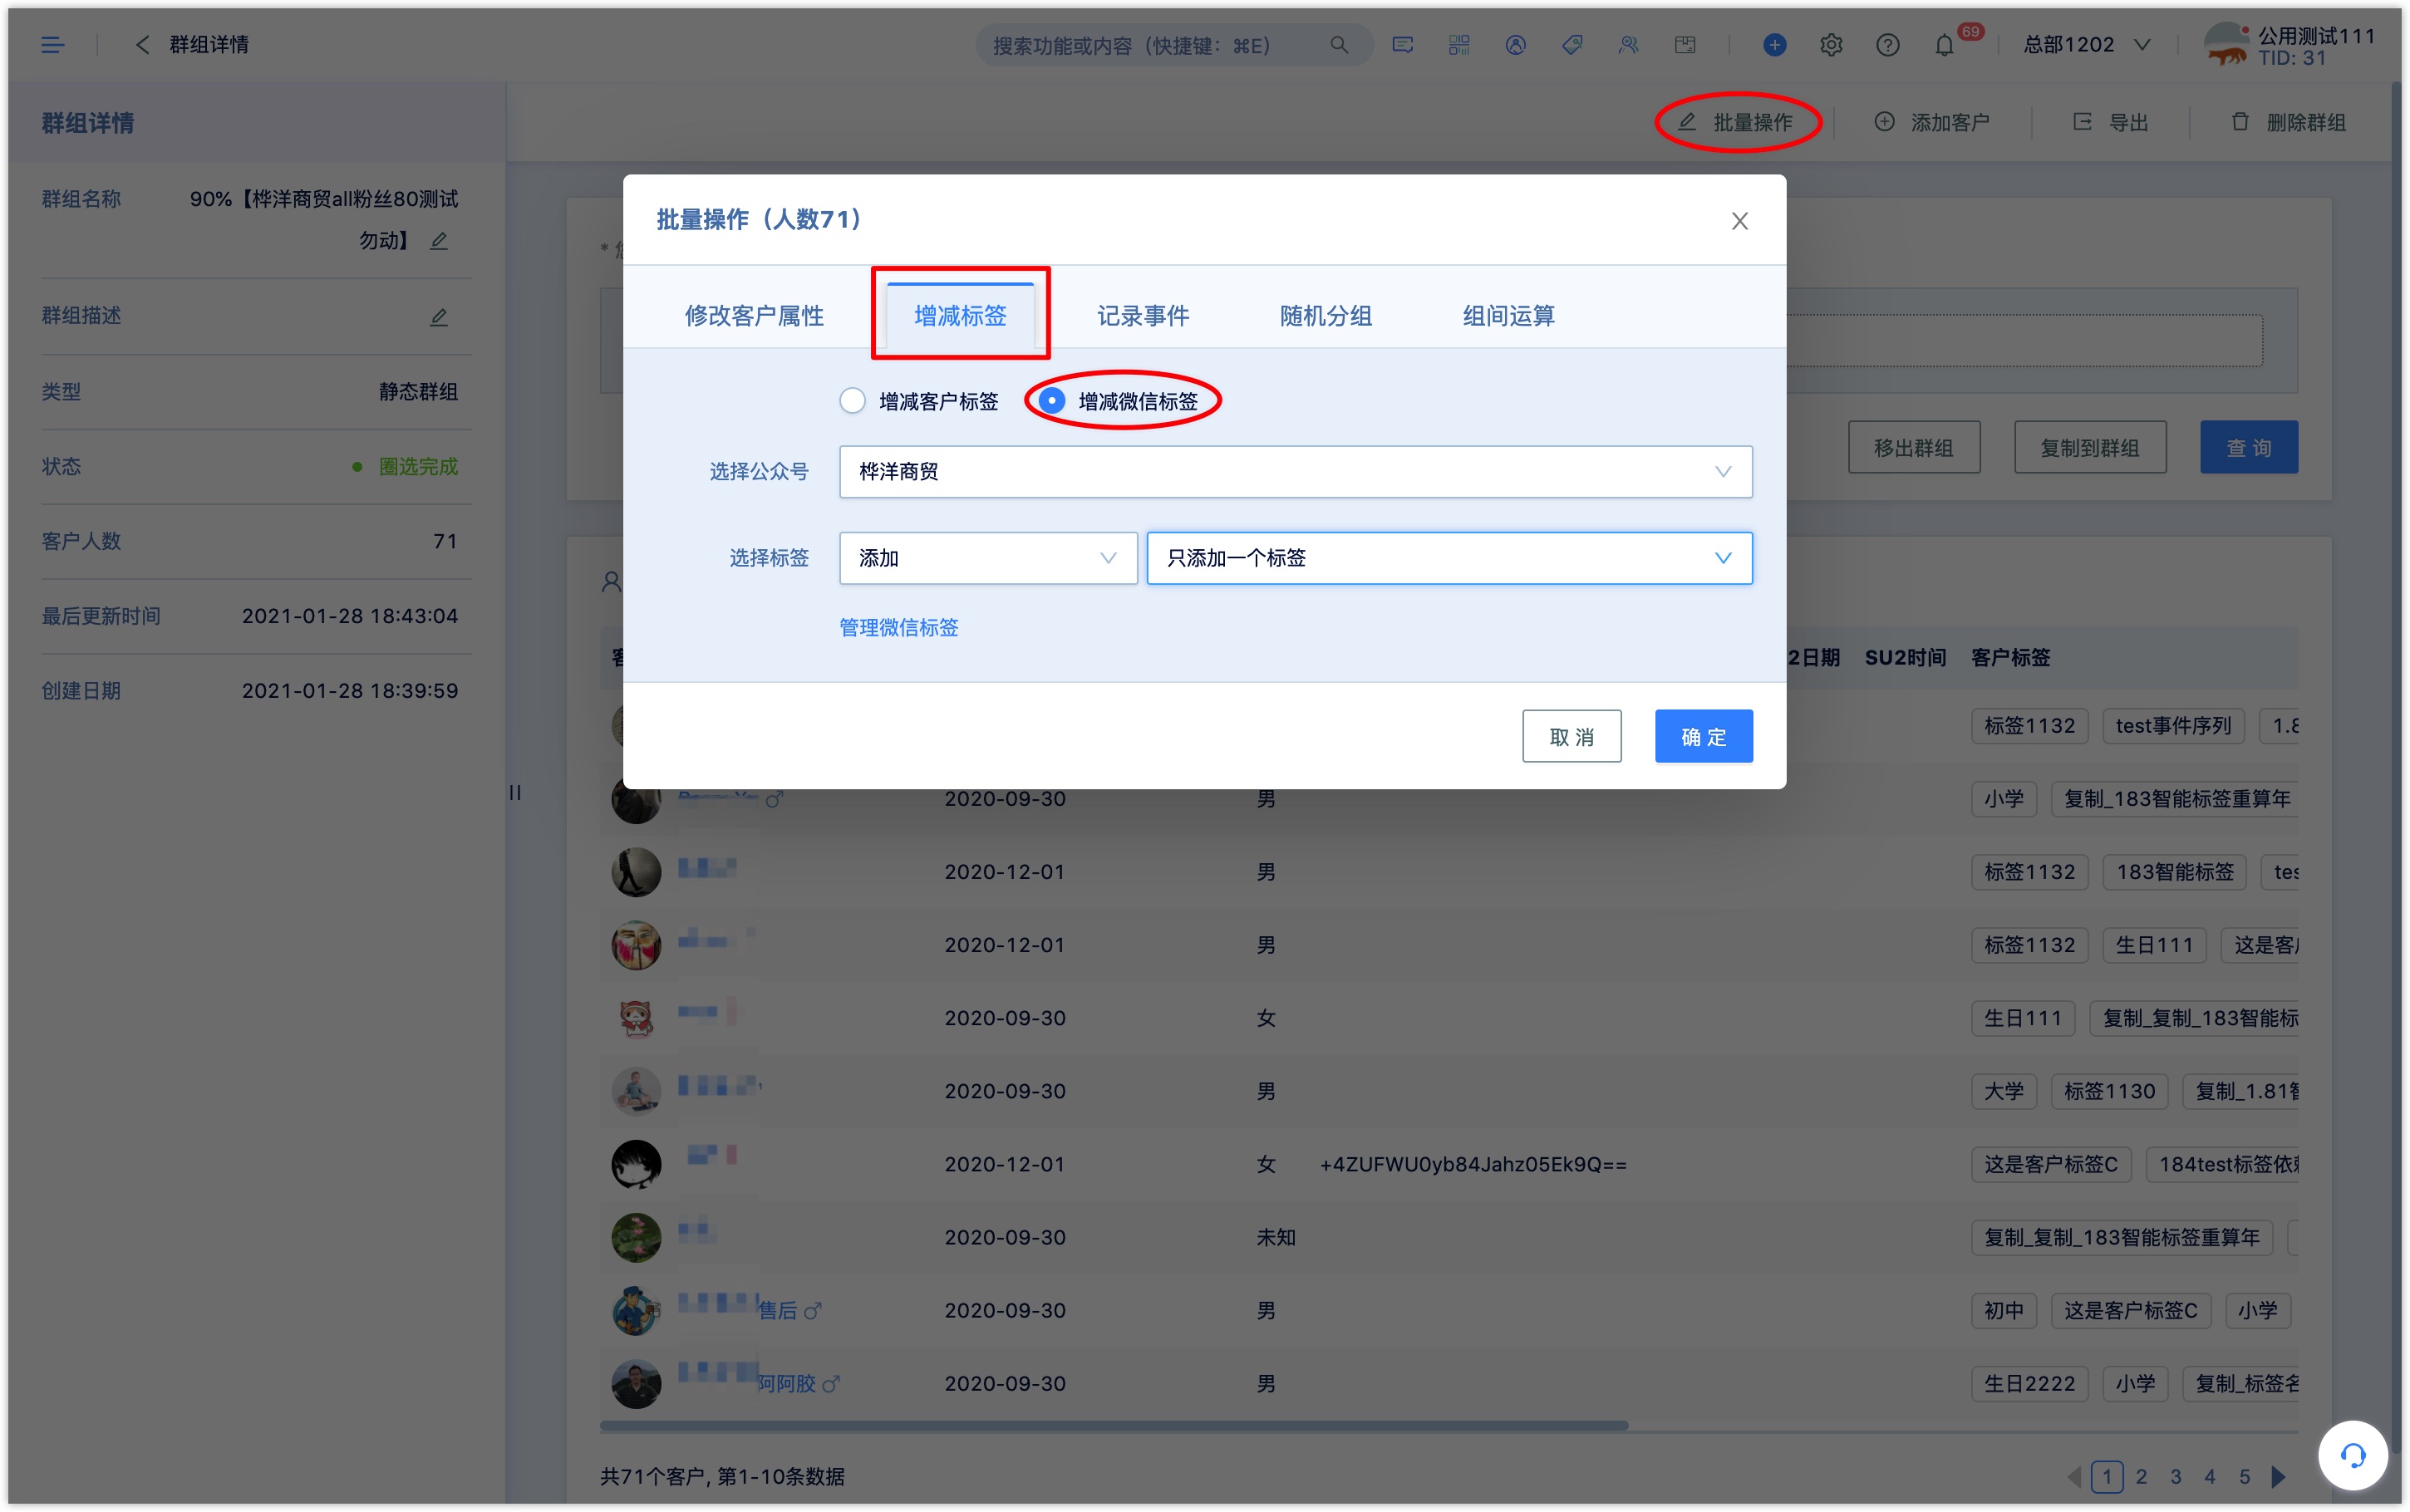Switch to 组间运算 tab
2410x1512 pixels.
tap(1509, 316)
